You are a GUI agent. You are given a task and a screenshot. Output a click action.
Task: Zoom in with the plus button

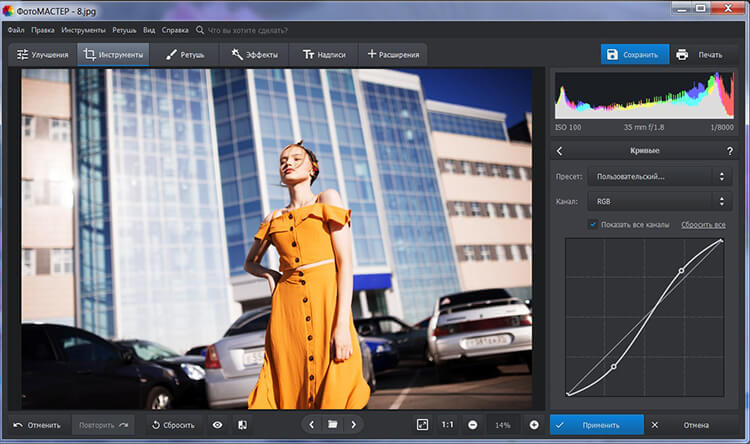pos(534,425)
